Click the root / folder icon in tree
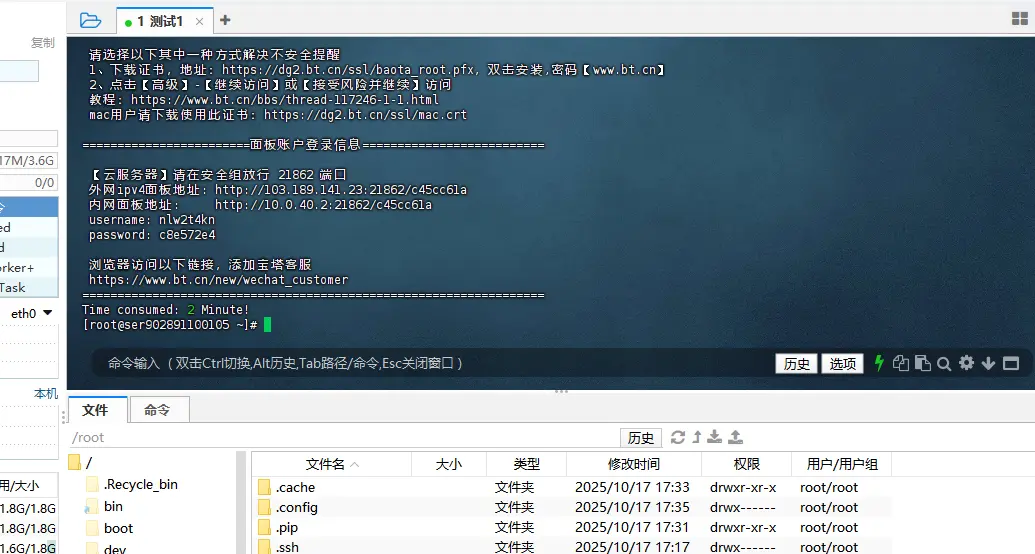 74,462
